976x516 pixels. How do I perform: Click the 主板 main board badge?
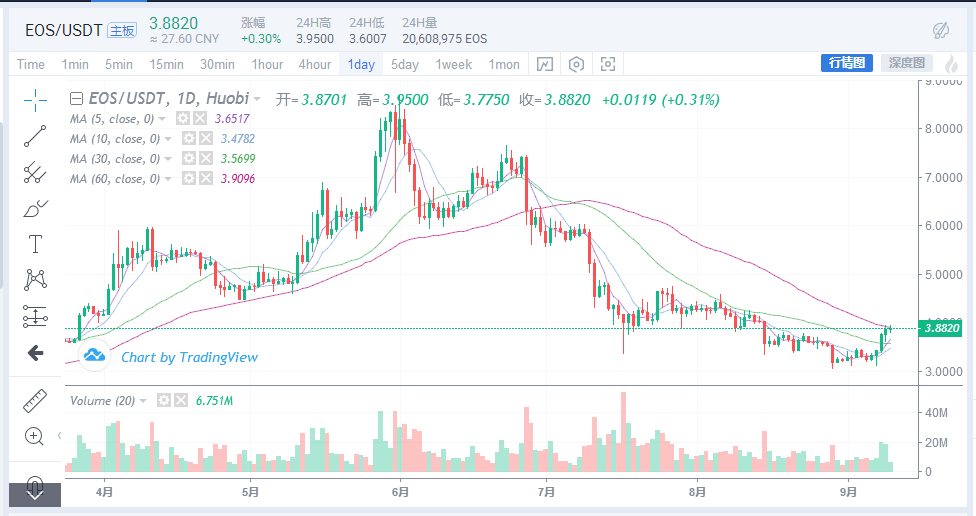pos(122,30)
